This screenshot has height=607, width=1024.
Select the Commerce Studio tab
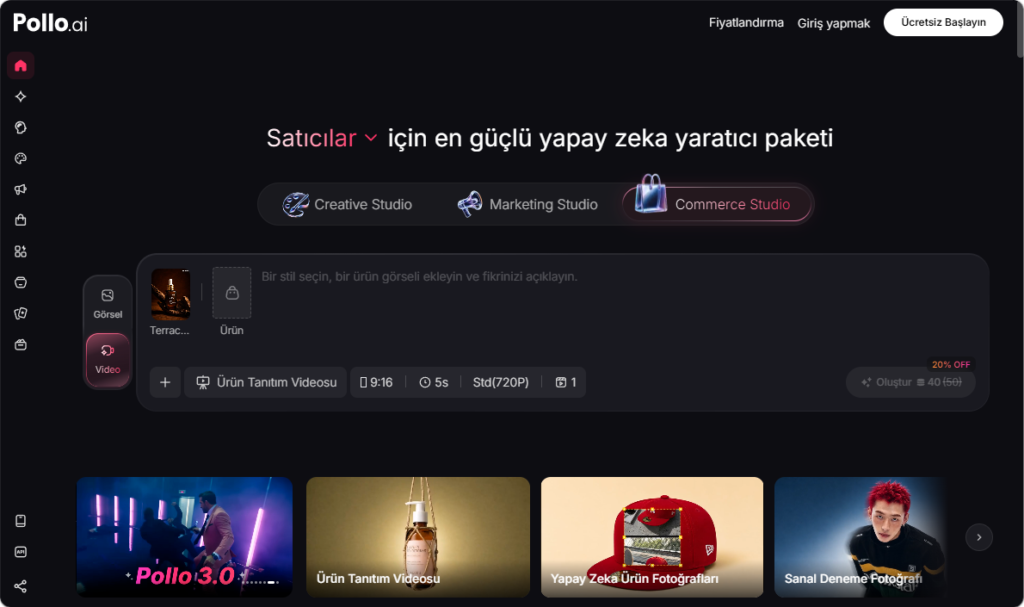tap(717, 205)
